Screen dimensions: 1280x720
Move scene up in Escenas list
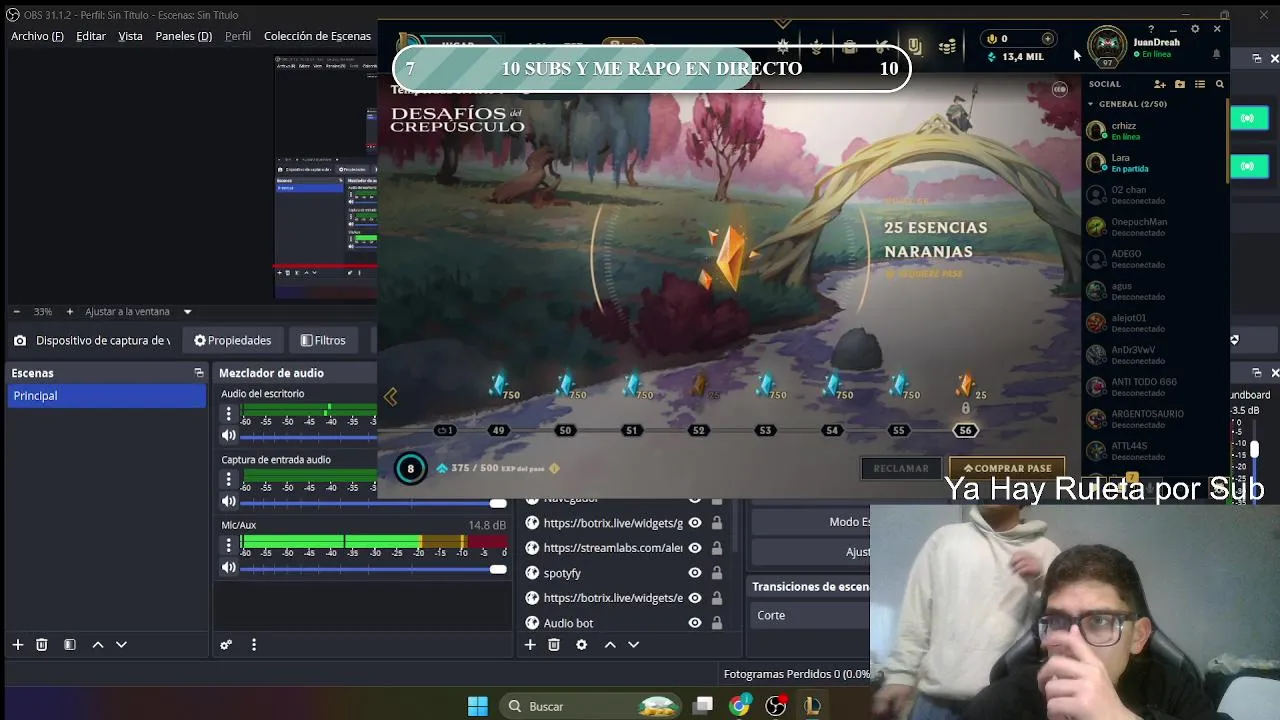(x=98, y=645)
